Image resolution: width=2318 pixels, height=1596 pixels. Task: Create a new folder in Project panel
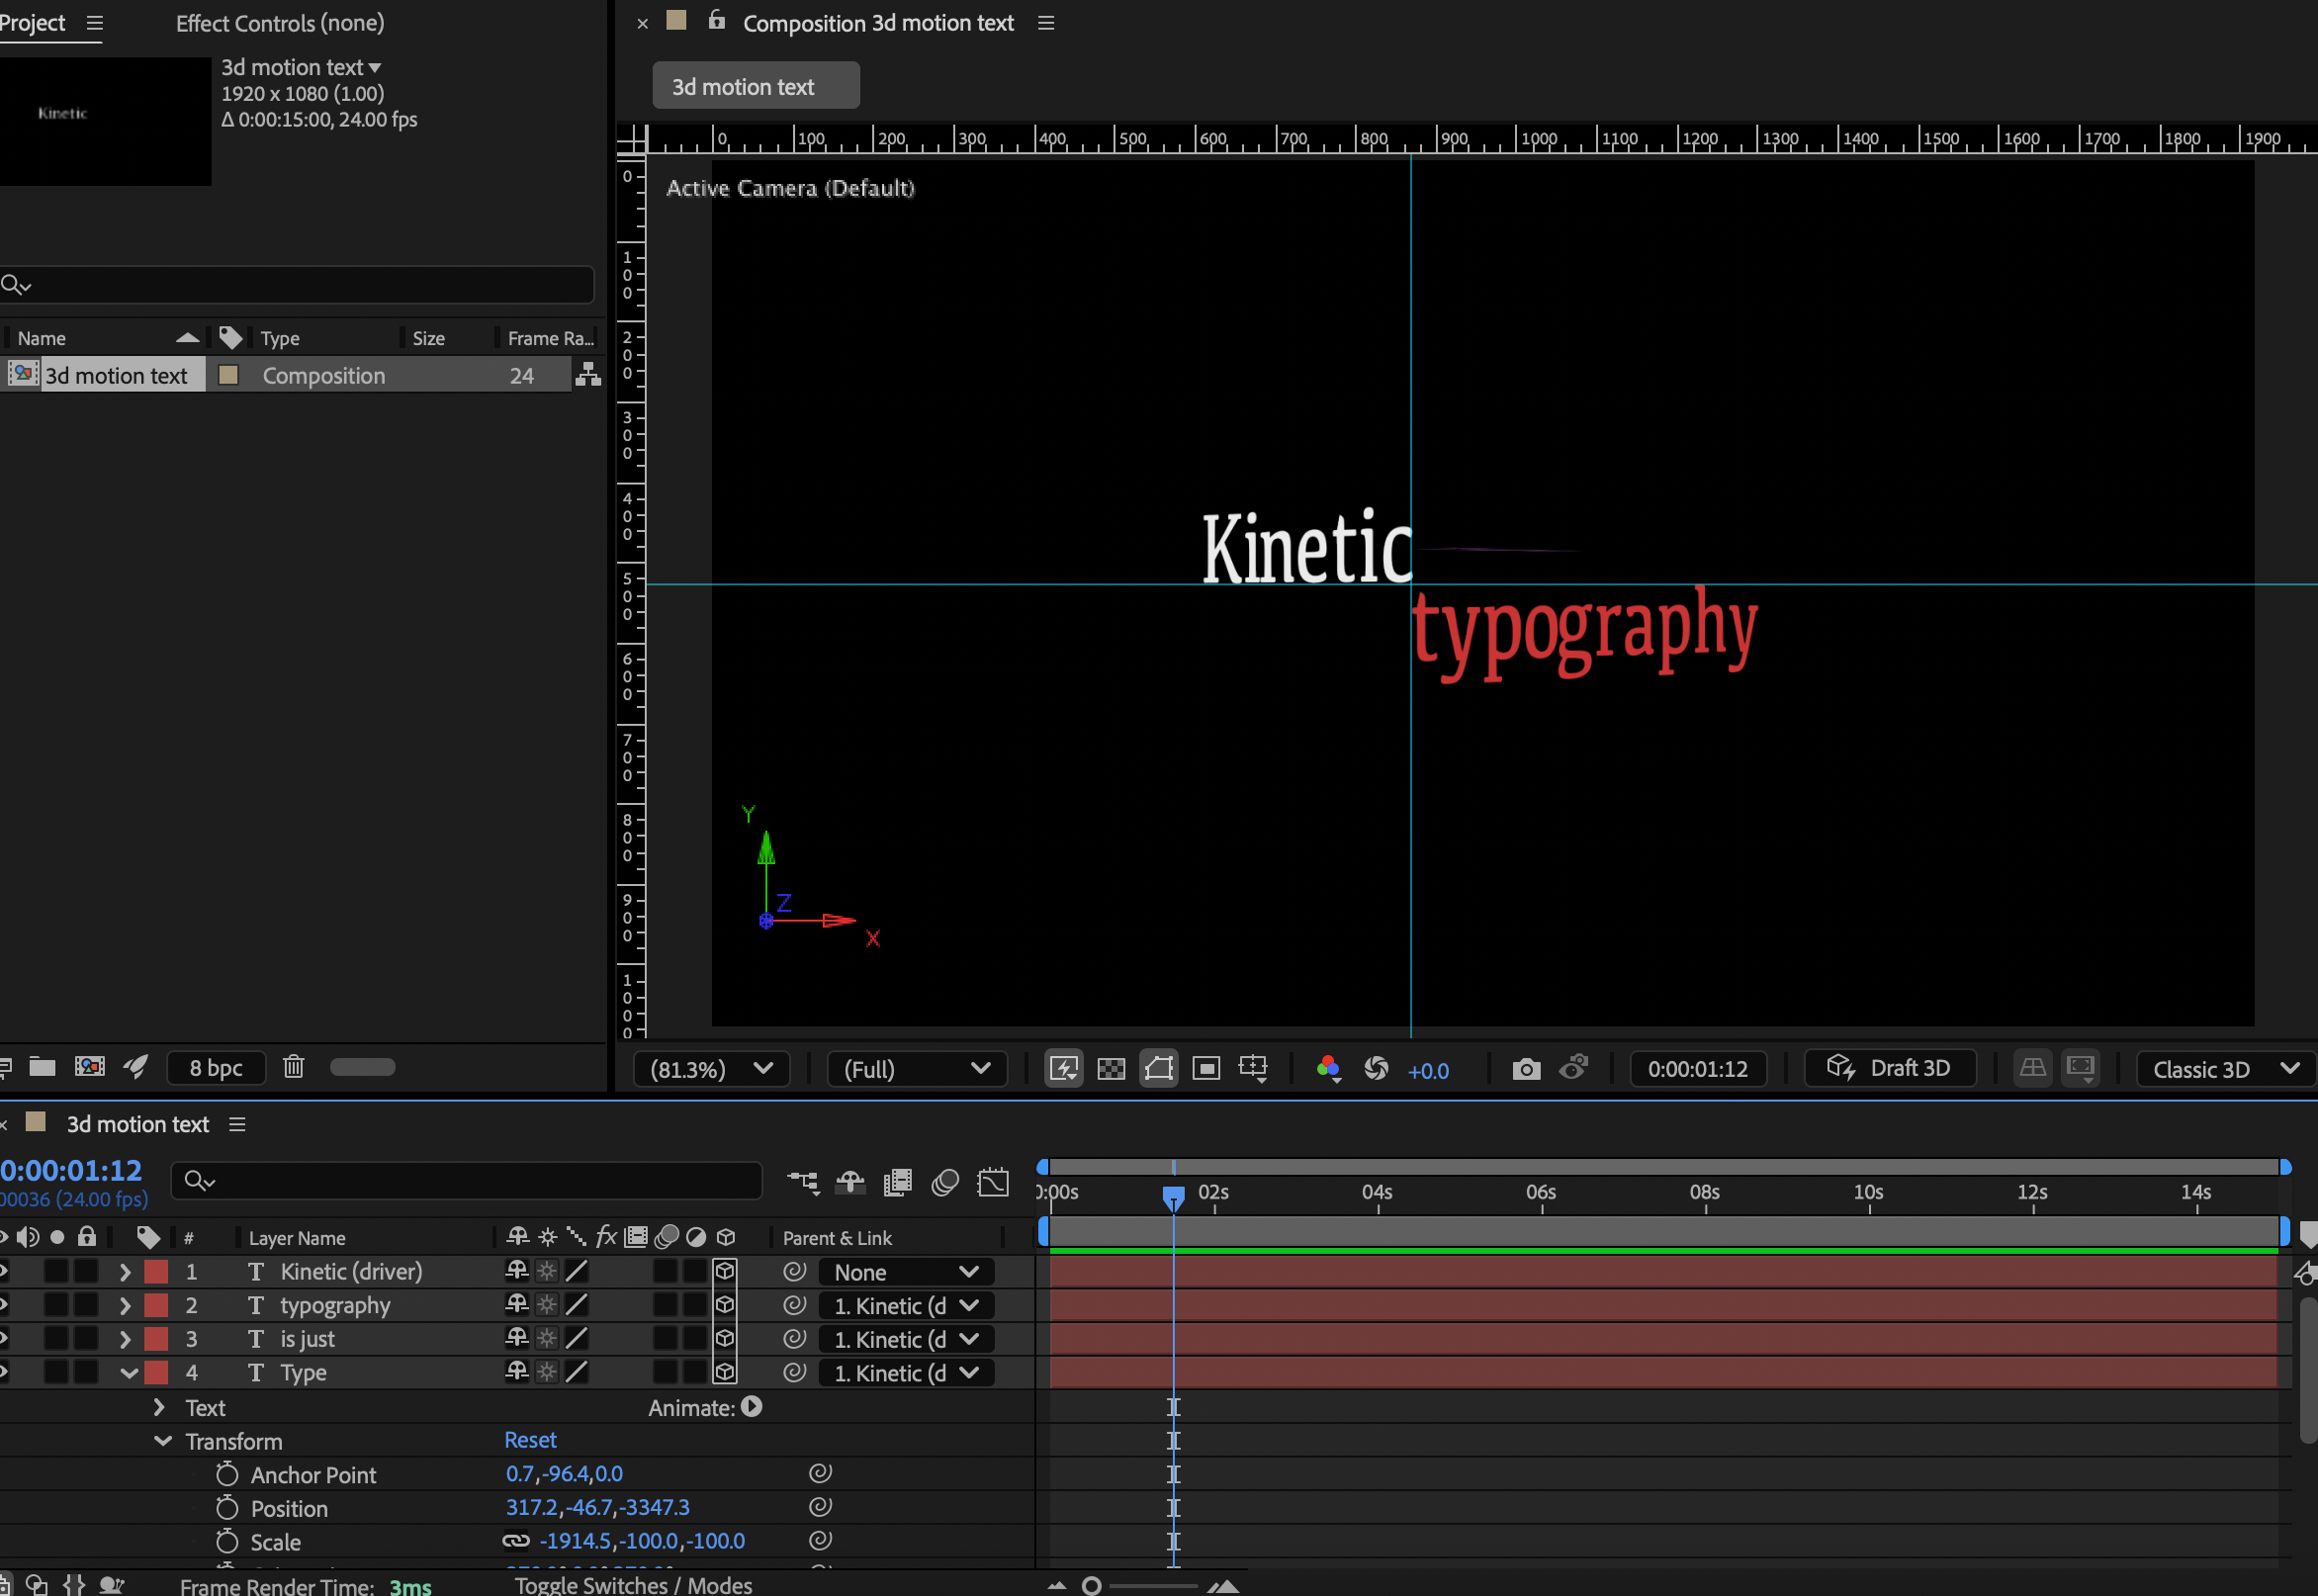tap(42, 1066)
